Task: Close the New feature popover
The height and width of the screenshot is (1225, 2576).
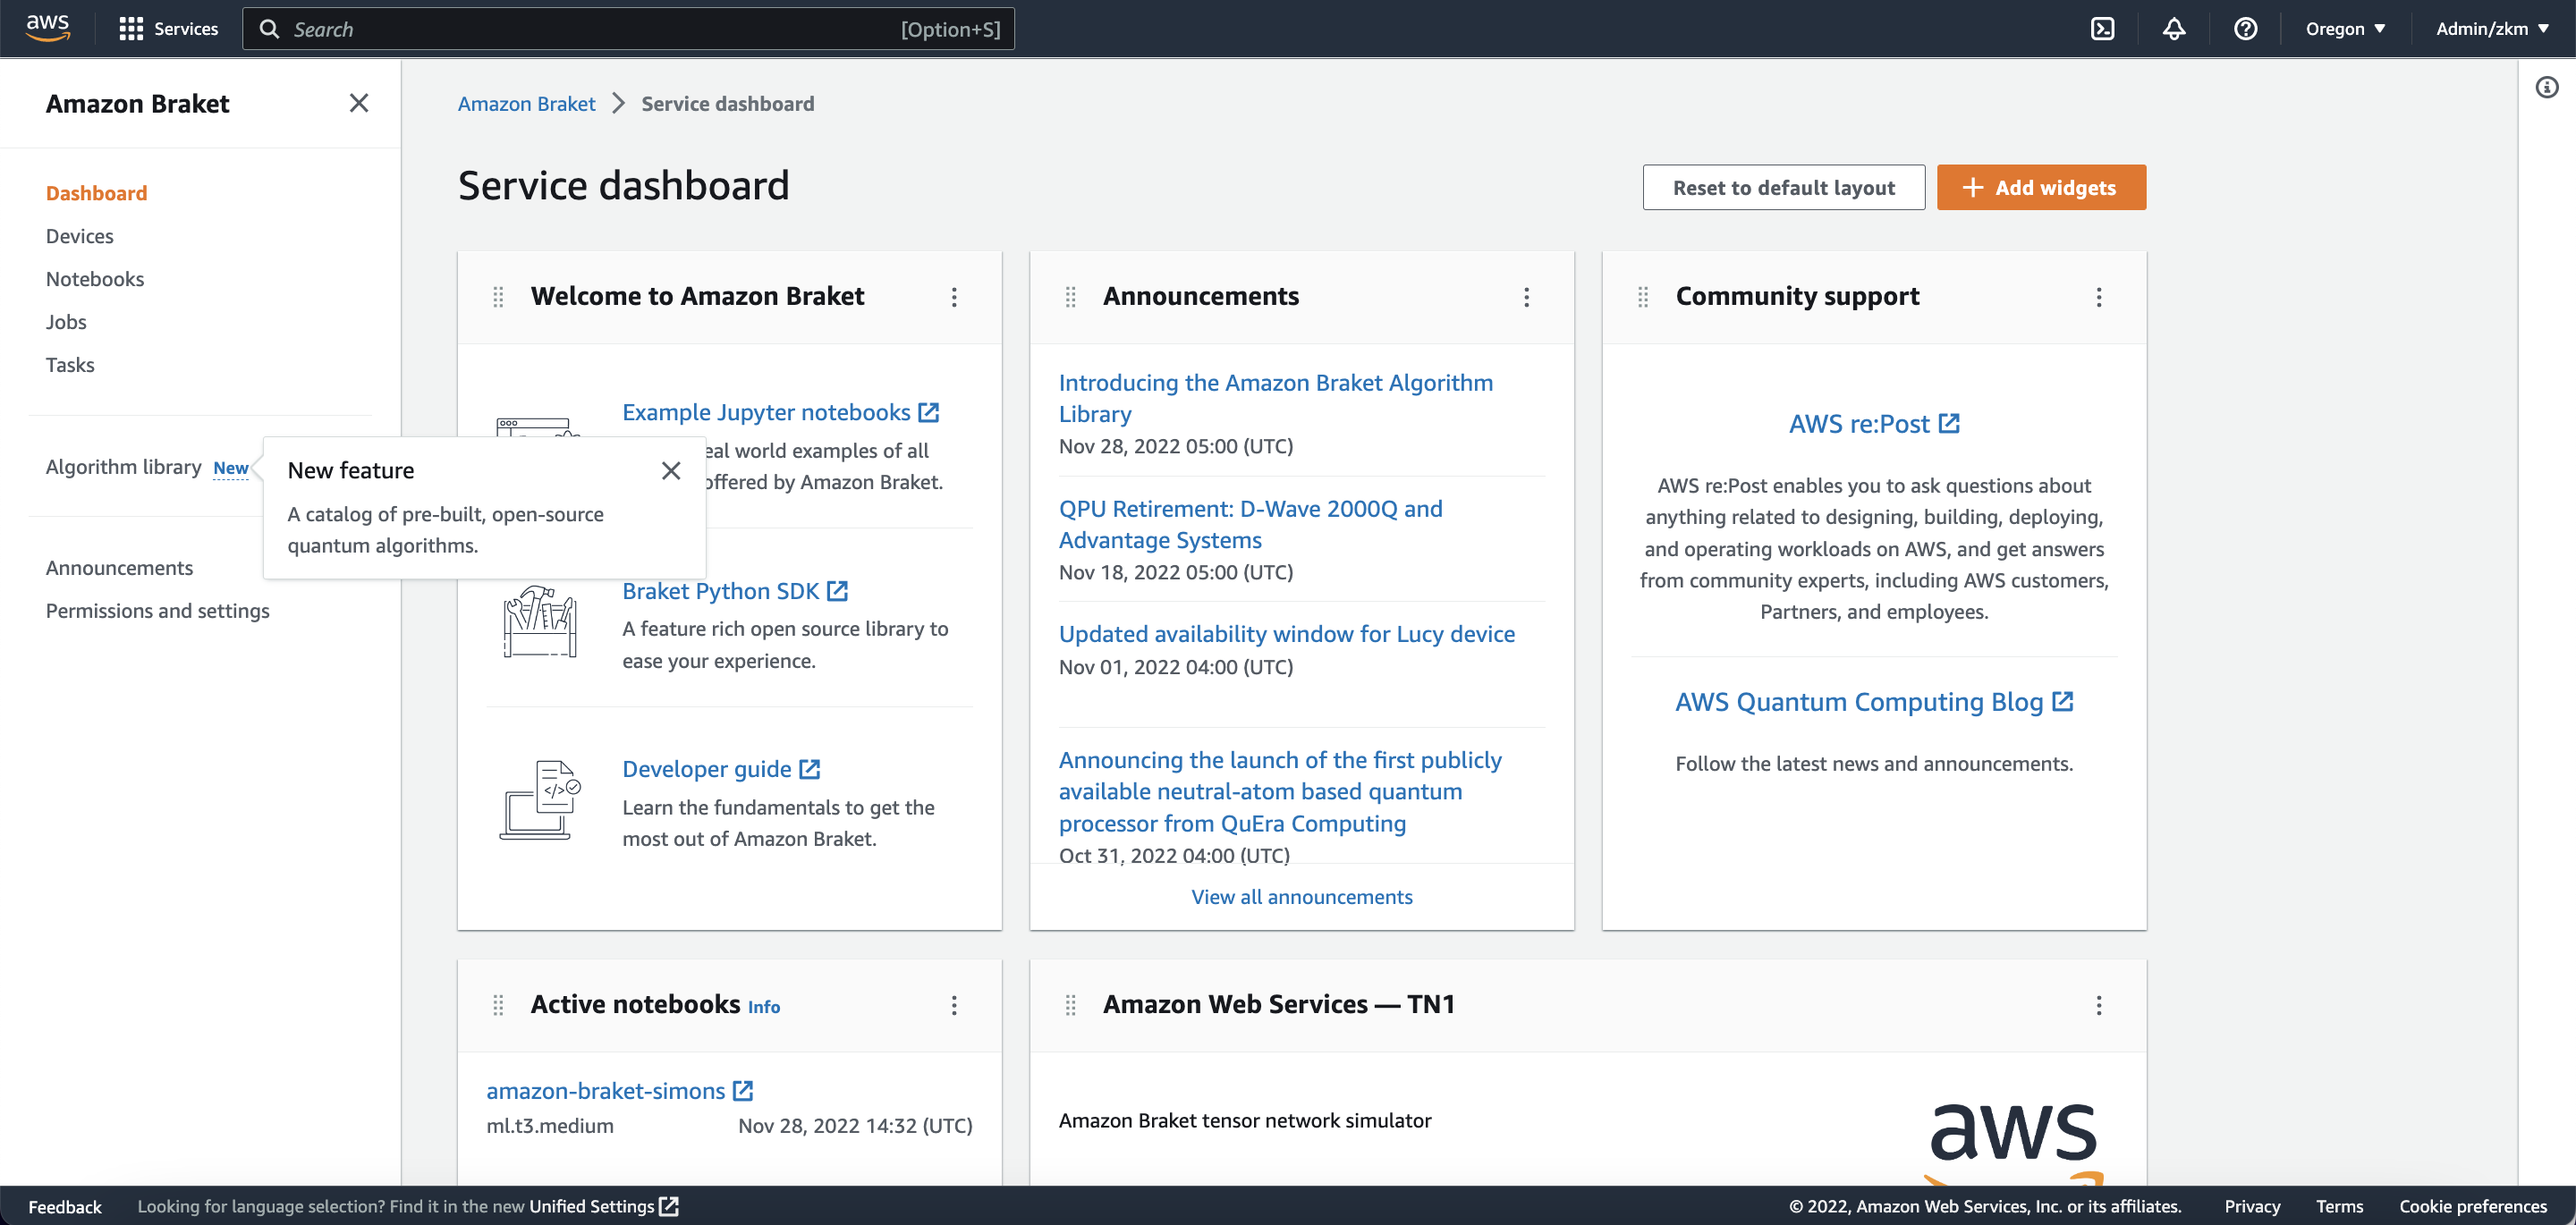Action: coord(671,470)
